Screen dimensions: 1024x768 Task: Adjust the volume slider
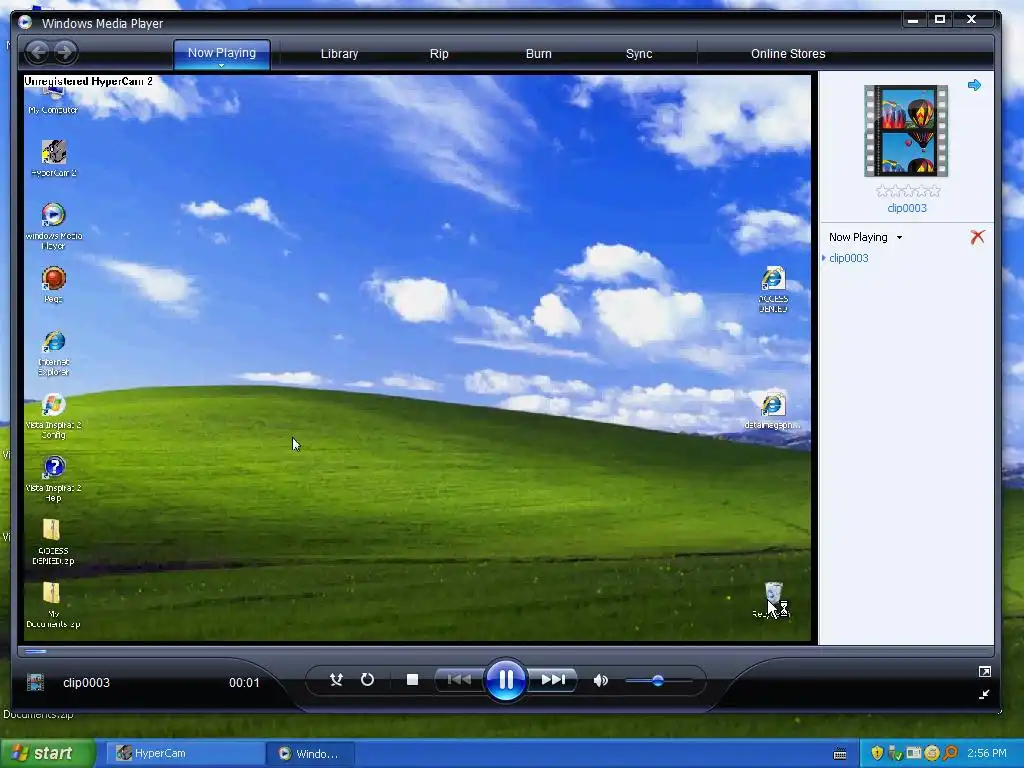[x=658, y=680]
